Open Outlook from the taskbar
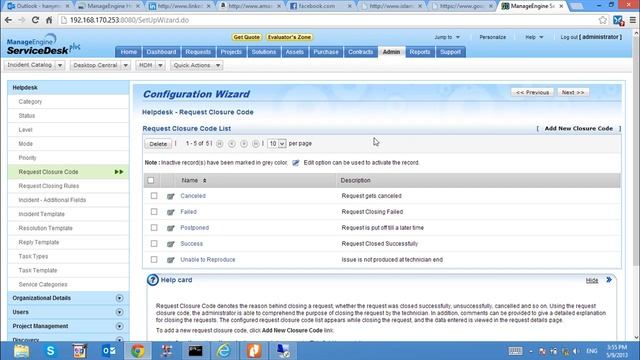Image resolution: width=640 pixels, height=360 pixels. pyautogui.click(x=109, y=351)
